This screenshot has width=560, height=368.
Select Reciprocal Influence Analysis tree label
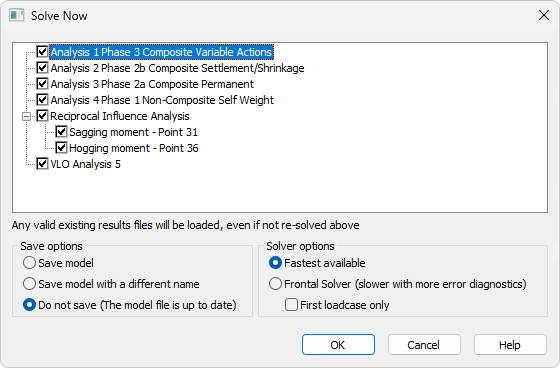point(120,116)
